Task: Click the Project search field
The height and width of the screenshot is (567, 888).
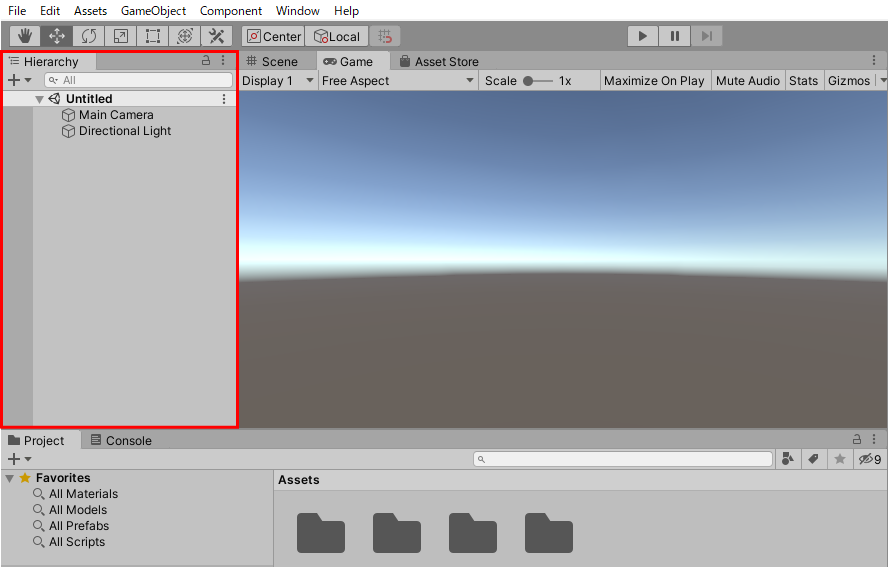Action: [623, 459]
